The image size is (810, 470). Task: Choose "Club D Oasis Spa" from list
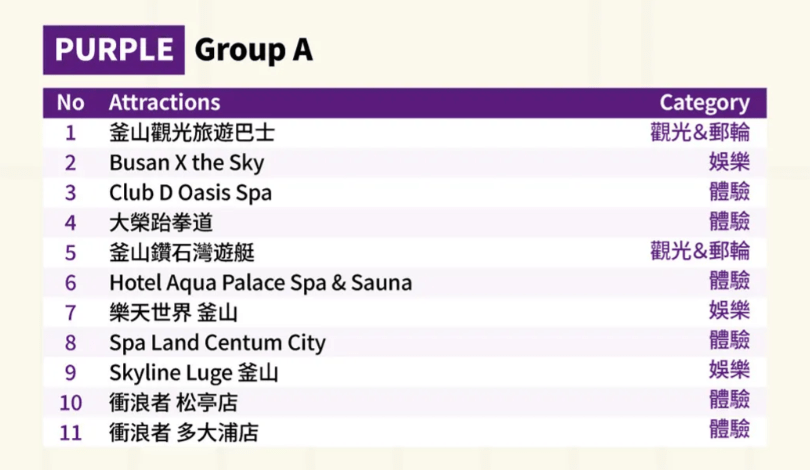(190, 193)
